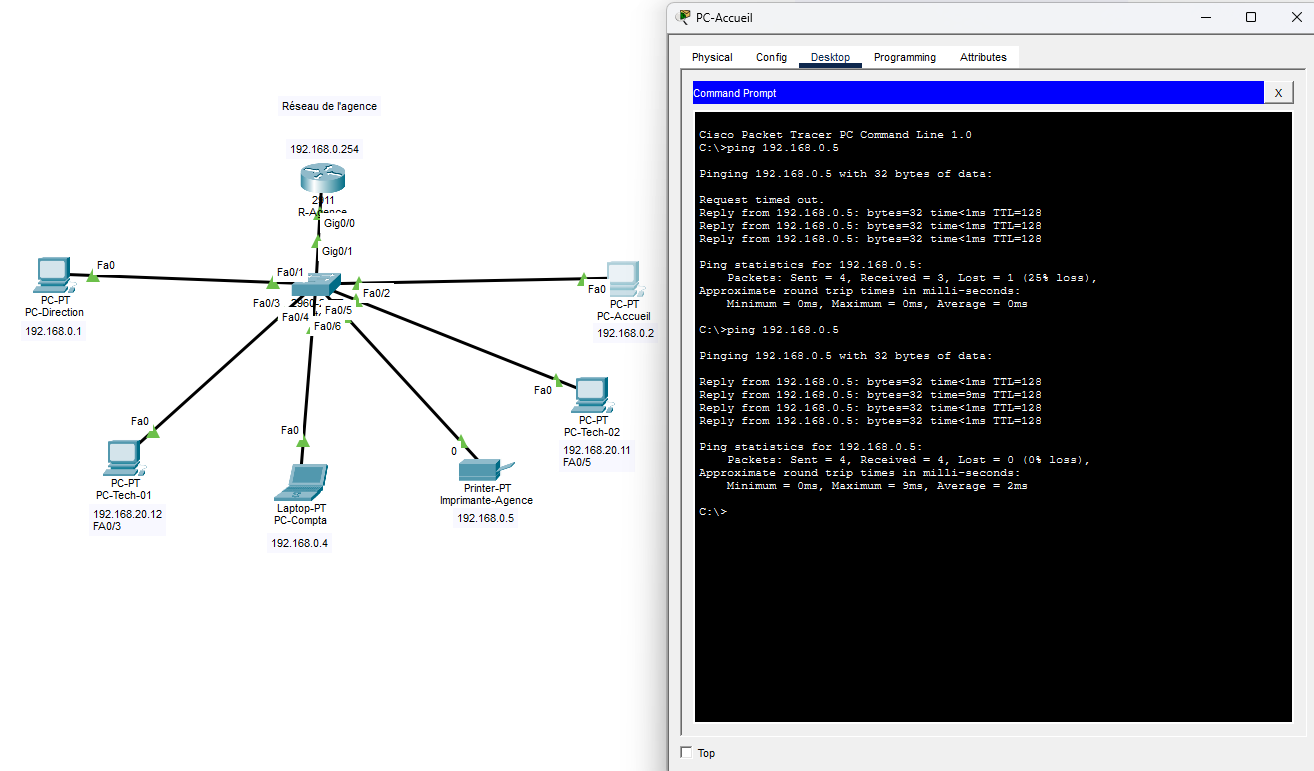
Task: Click the link light at PC-Tech-02 Fa0
Action: click(x=559, y=382)
